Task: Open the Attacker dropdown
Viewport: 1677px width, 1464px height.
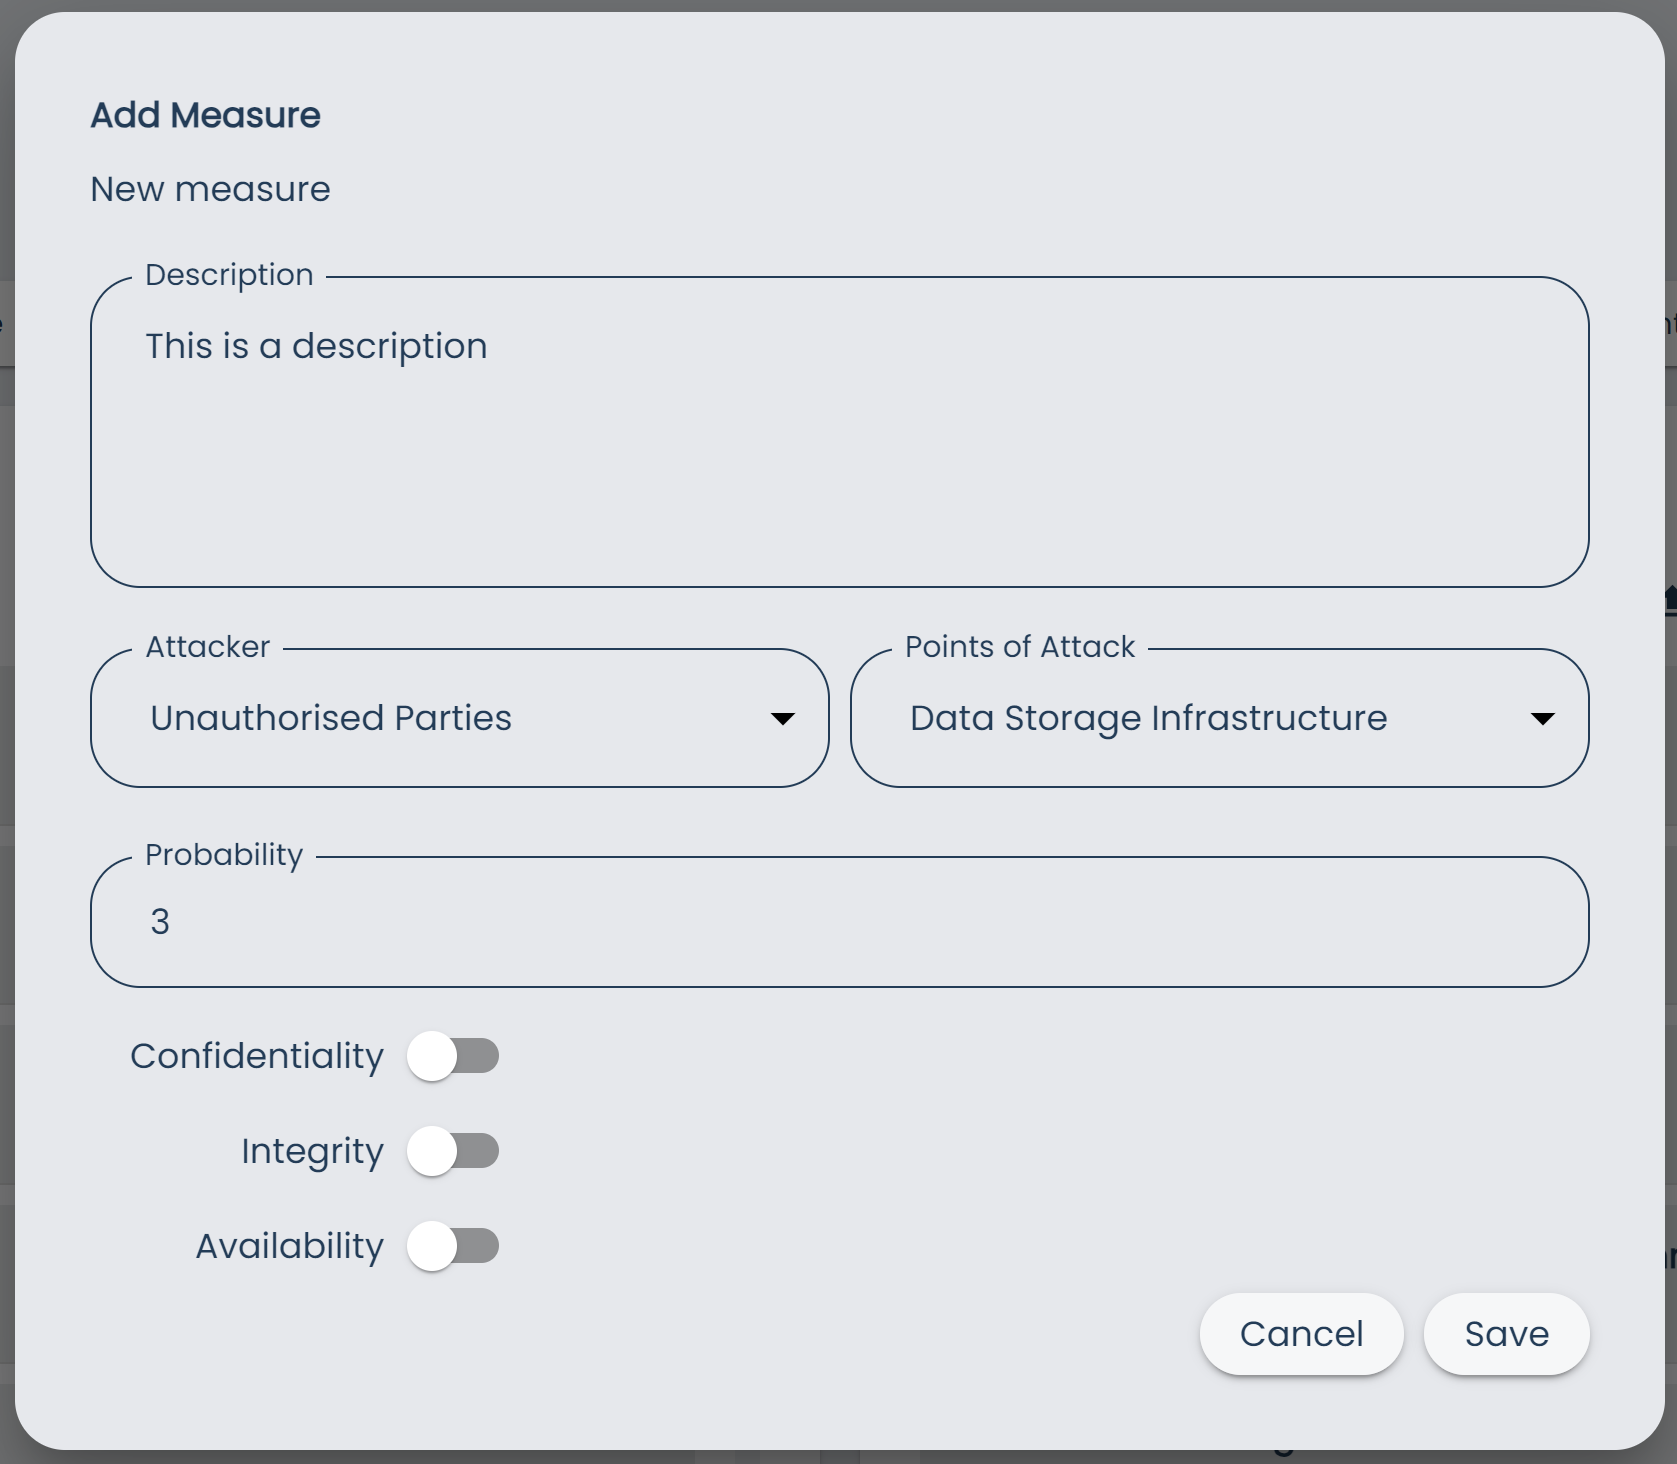Action: pyautogui.click(x=459, y=717)
